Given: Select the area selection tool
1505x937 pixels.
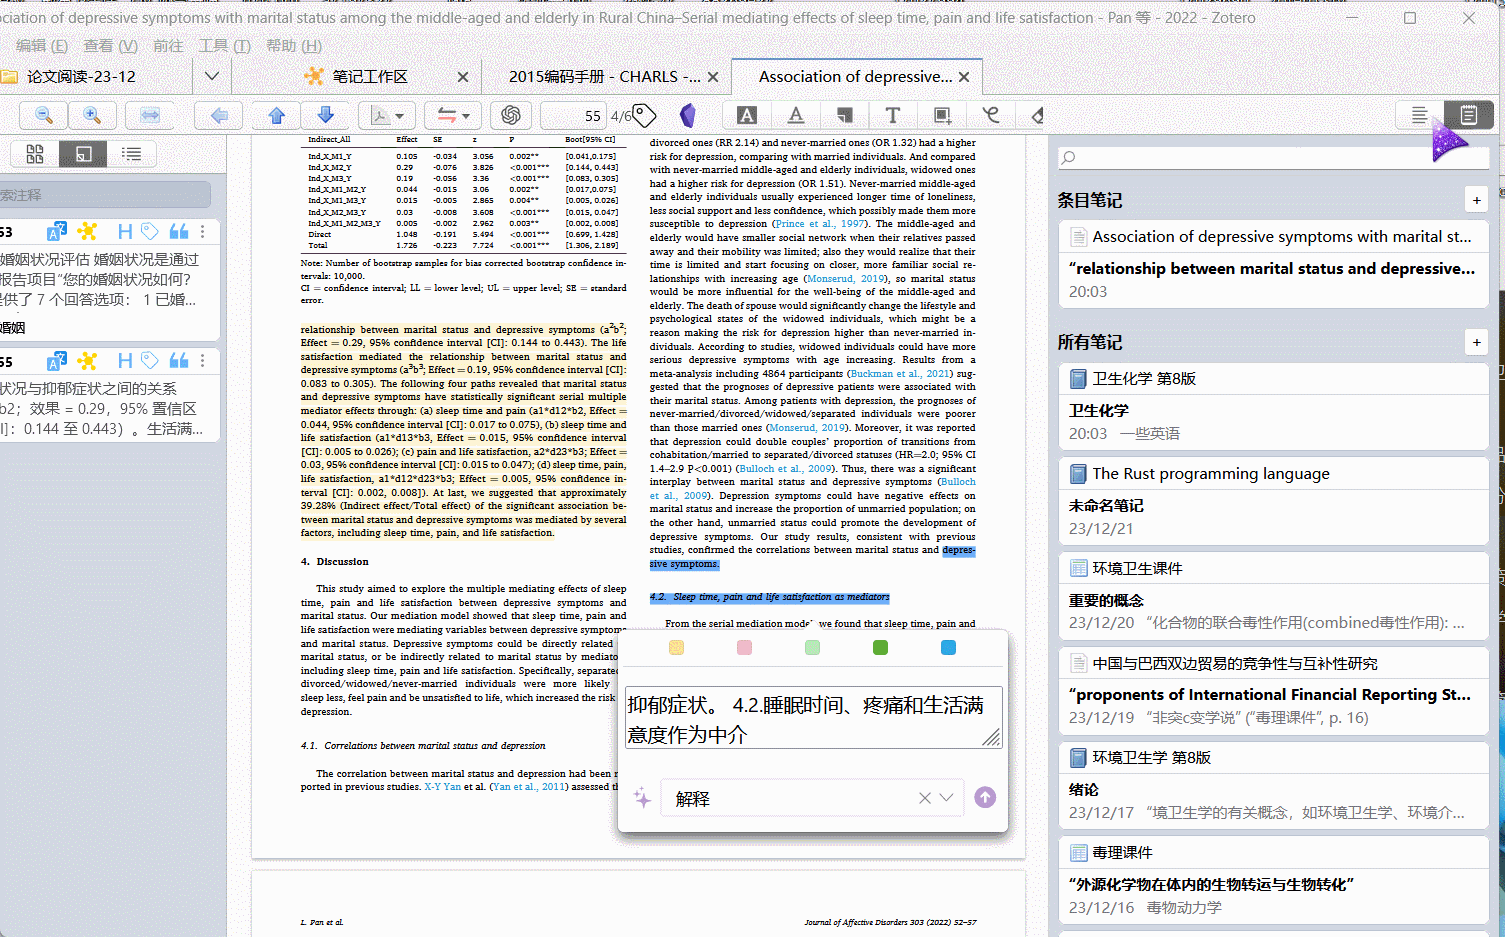Looking at the screenshot, I should [x=942, y=115].
